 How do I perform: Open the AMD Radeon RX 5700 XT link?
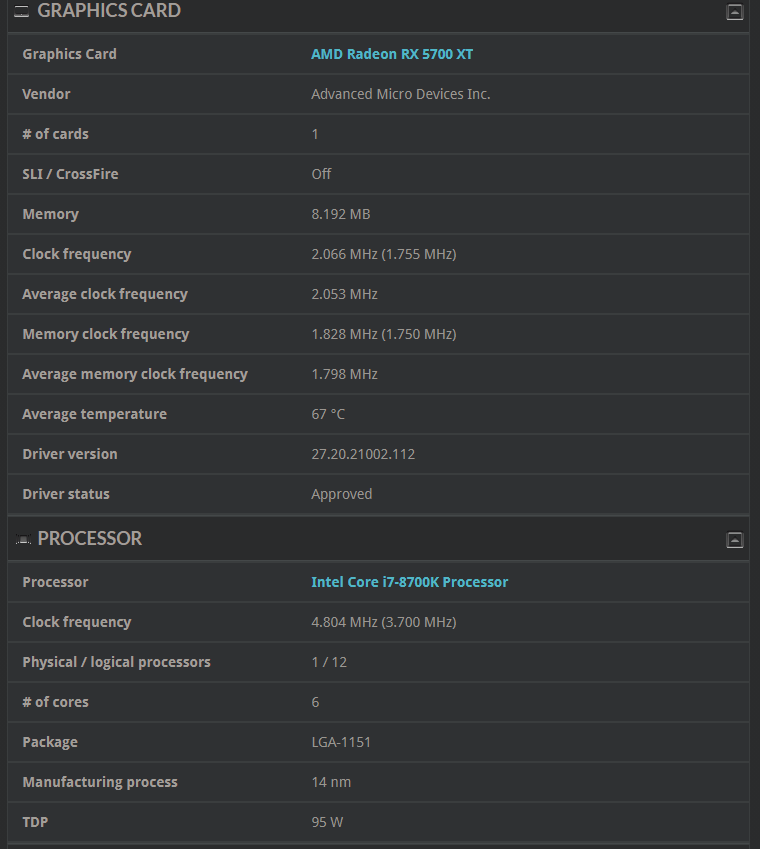pos(392,54)
